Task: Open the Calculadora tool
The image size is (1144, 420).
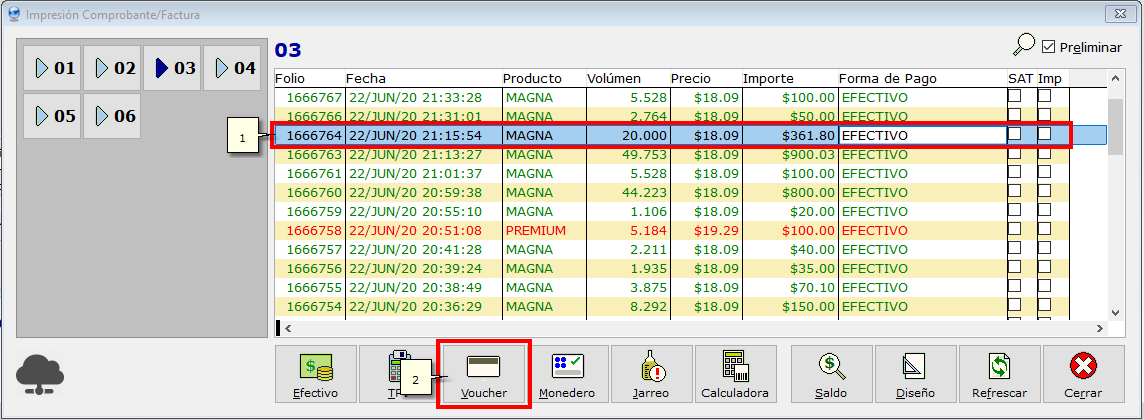Action: point(734,376)
